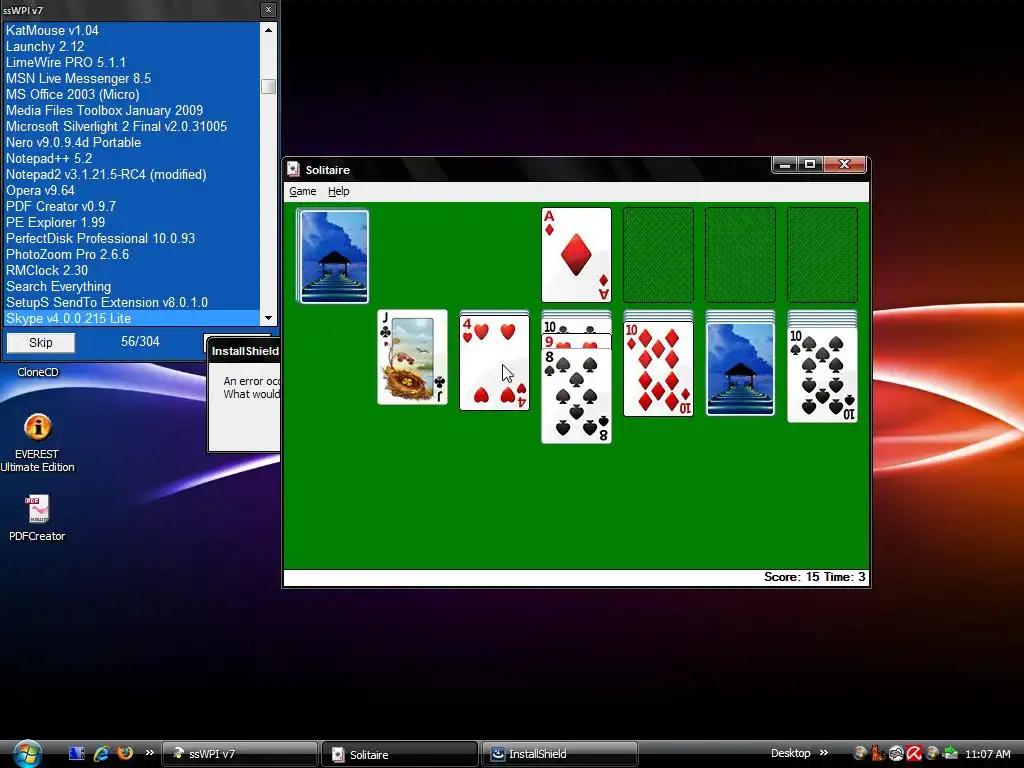Close the Solitaire window
The width and height of the screenshot is (1024, 768).
(x=844, y=165)
